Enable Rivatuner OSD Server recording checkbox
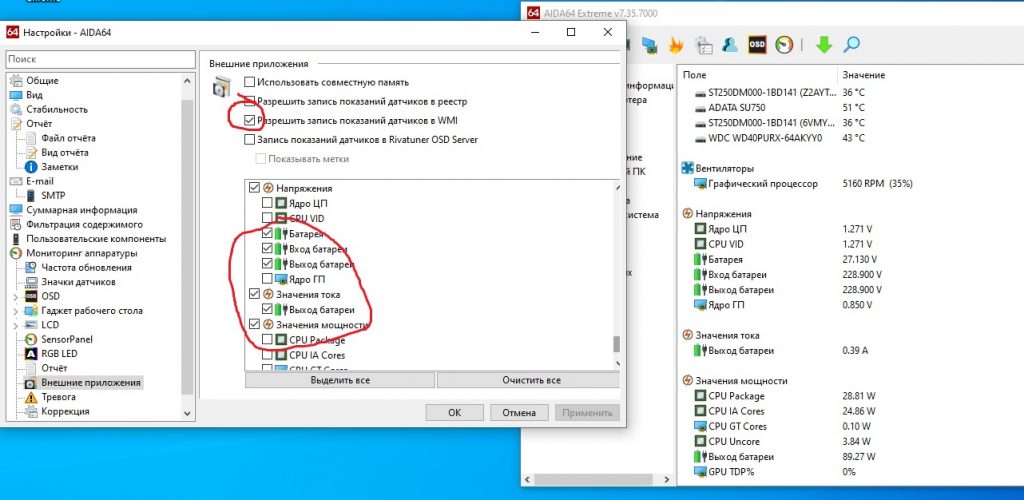 pyautogui.click(x=249, y=140)
